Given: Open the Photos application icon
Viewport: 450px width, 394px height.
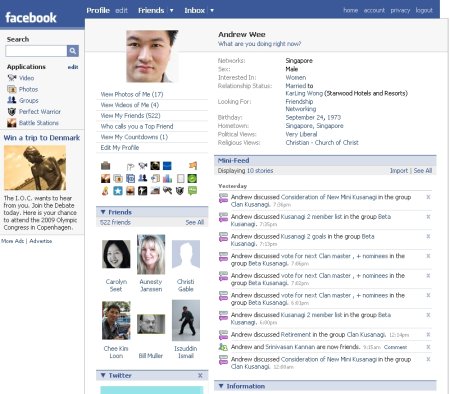Looking at the screenshot, I should 12,89.
